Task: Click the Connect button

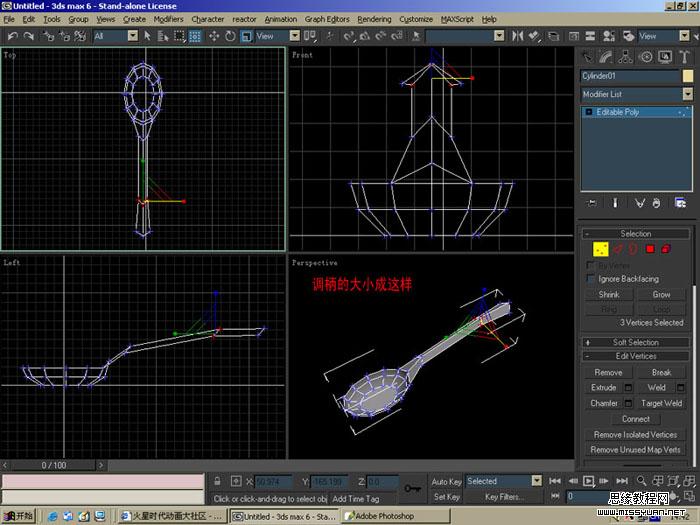Action: click(x=636, y=419)
